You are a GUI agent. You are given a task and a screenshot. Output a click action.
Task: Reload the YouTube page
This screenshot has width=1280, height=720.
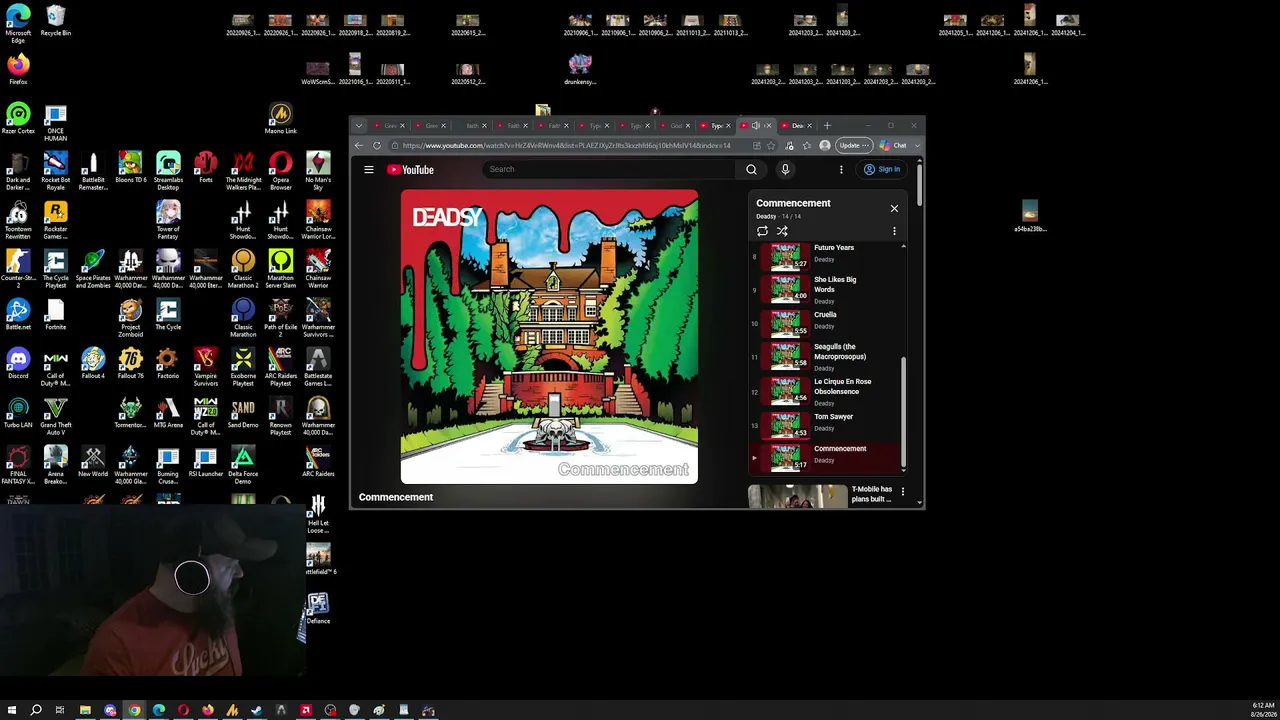pos(377,145)
